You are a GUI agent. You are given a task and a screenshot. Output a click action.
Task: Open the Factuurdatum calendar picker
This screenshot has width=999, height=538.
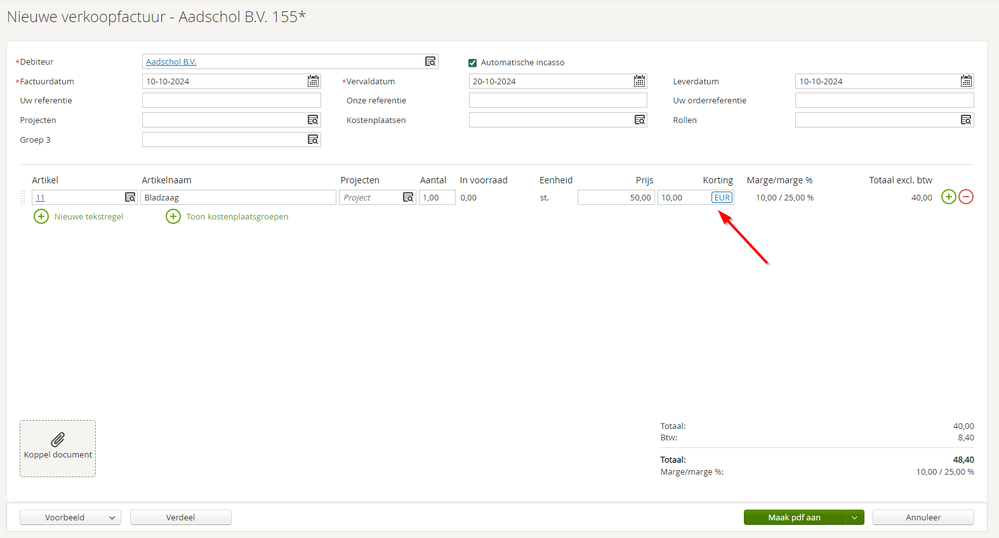(x=313, y=81)
